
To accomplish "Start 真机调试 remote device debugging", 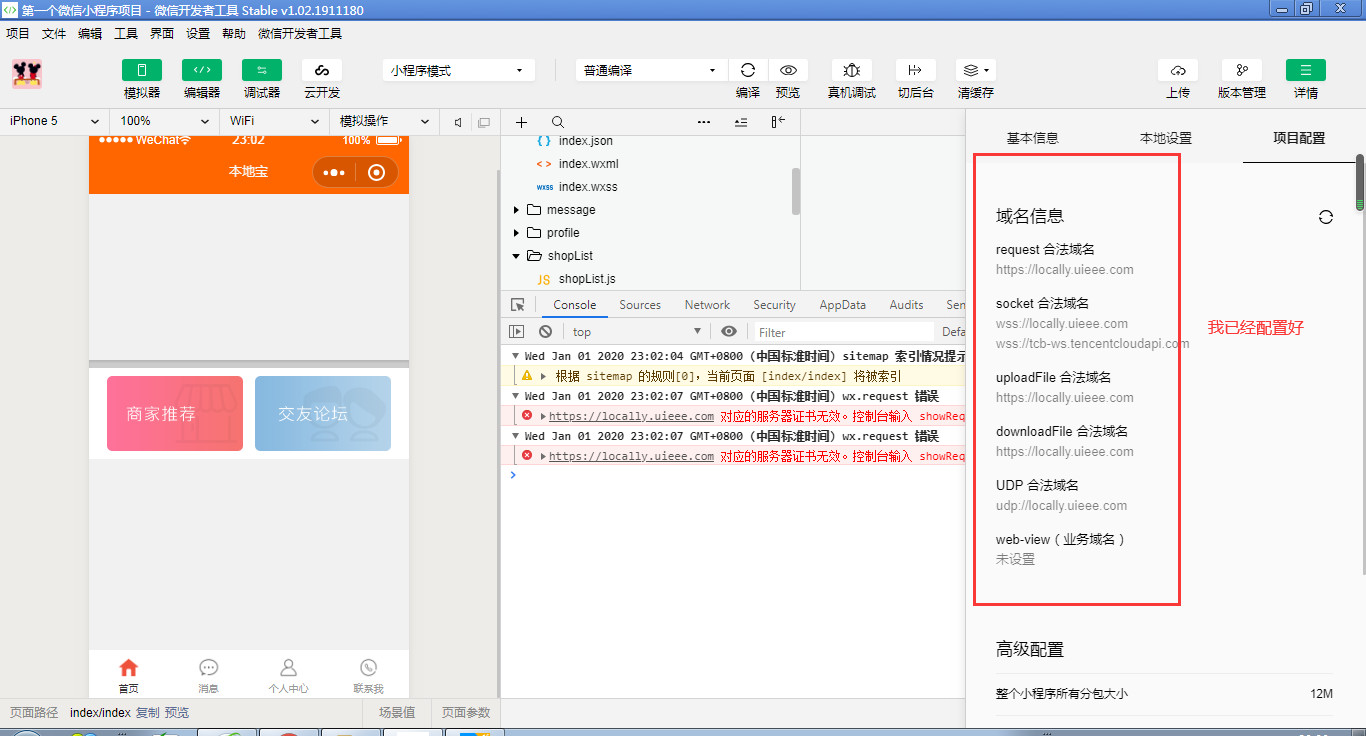I will tap(852, 70).
